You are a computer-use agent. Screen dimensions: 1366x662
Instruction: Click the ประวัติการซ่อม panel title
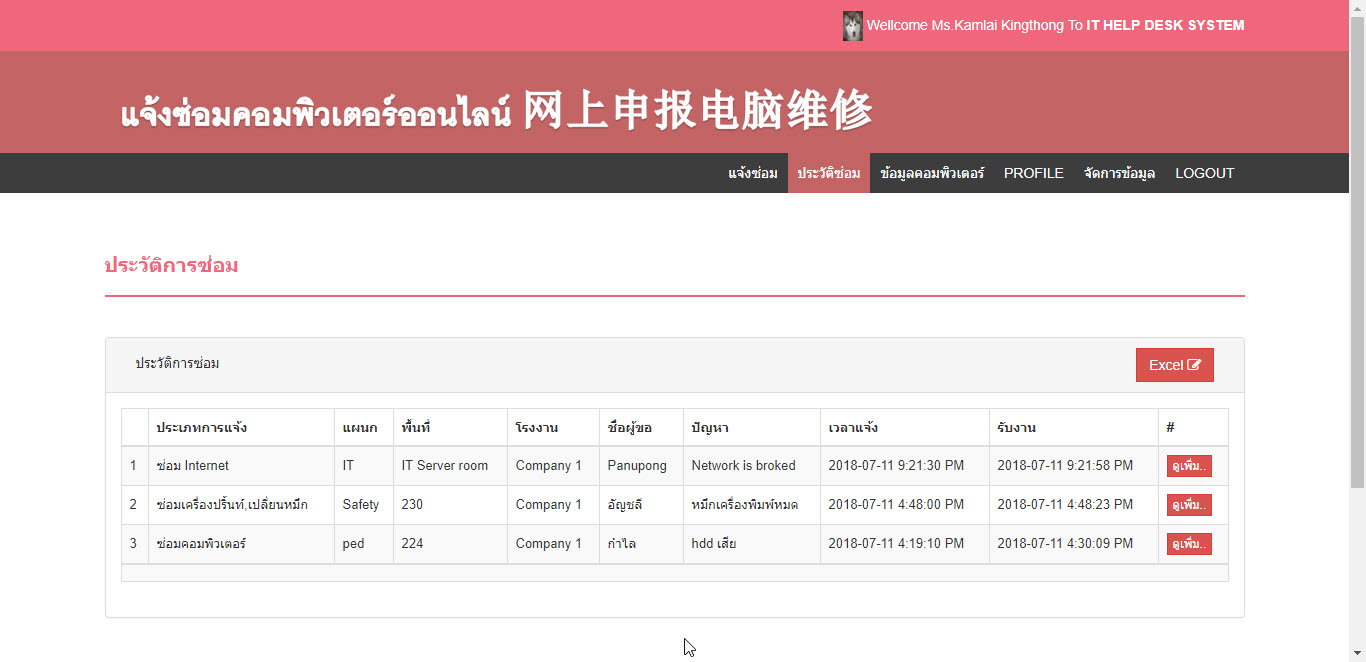click(x=177, y=363)
